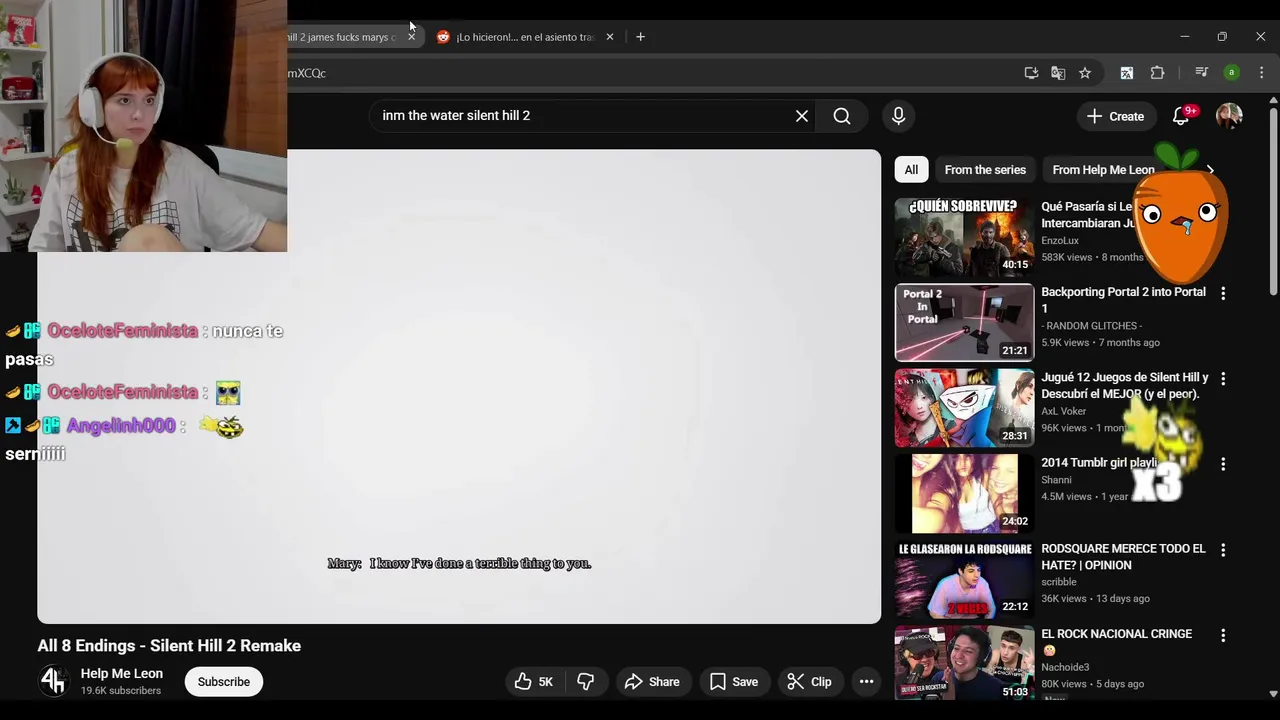1280x720 pixels.
Task: Clear the YouTube search box text
Action: point(802,116)
